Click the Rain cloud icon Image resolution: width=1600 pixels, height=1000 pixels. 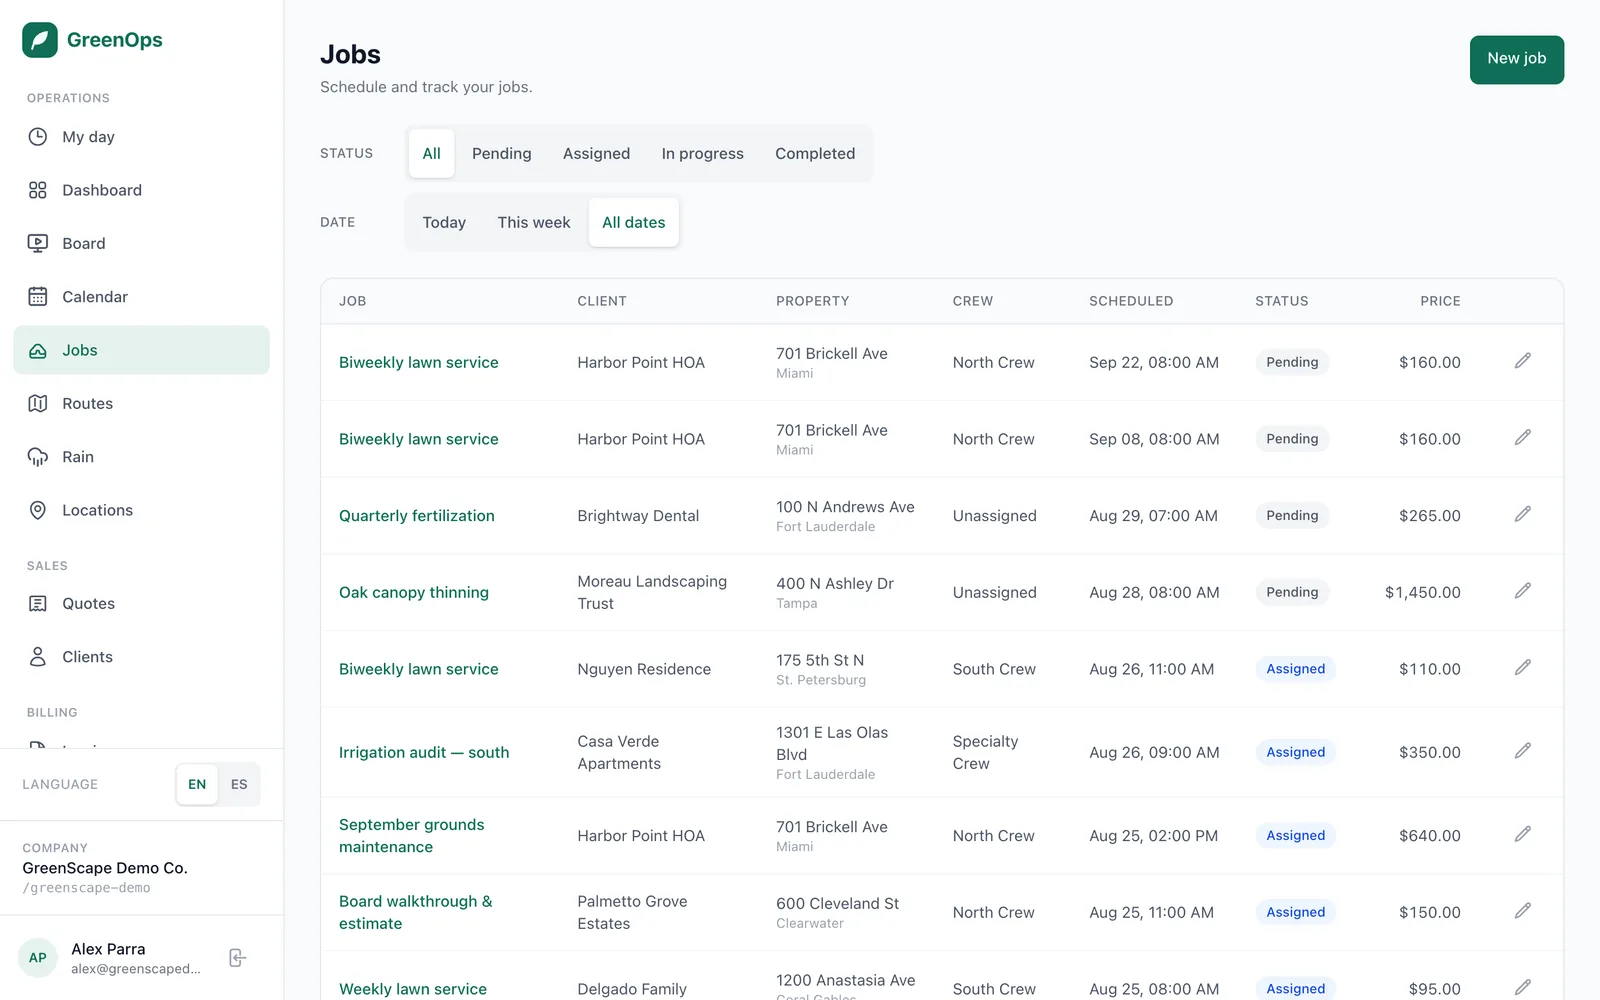[x=38, y=457]
